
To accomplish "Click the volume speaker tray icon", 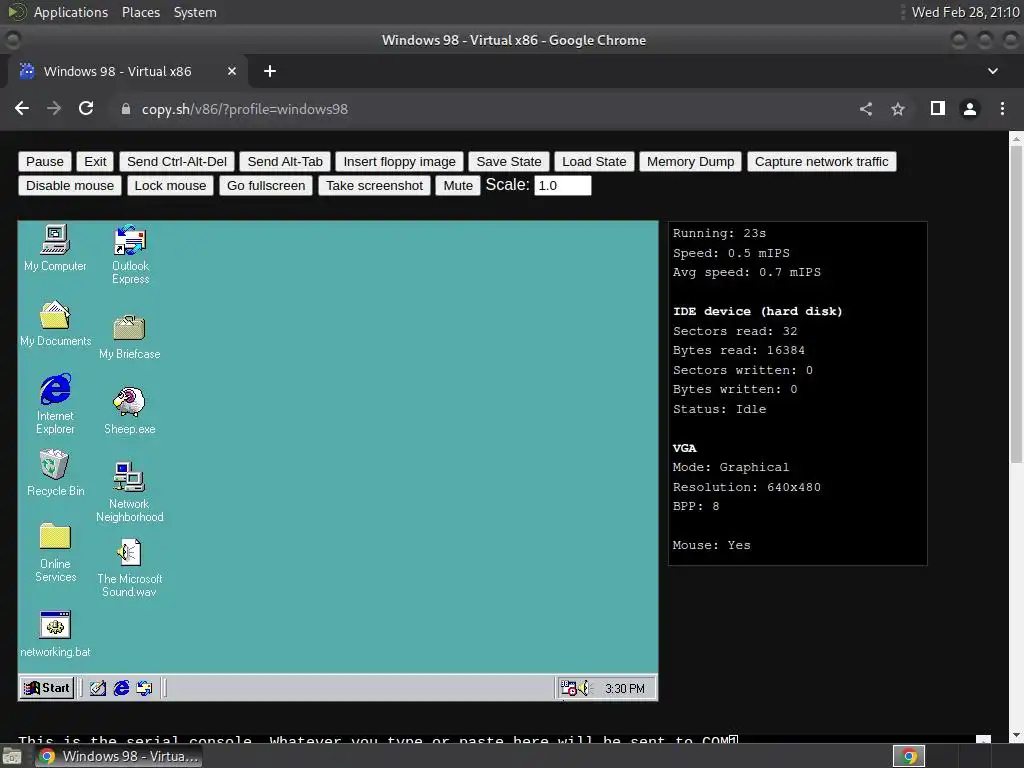I will point(584,688).
